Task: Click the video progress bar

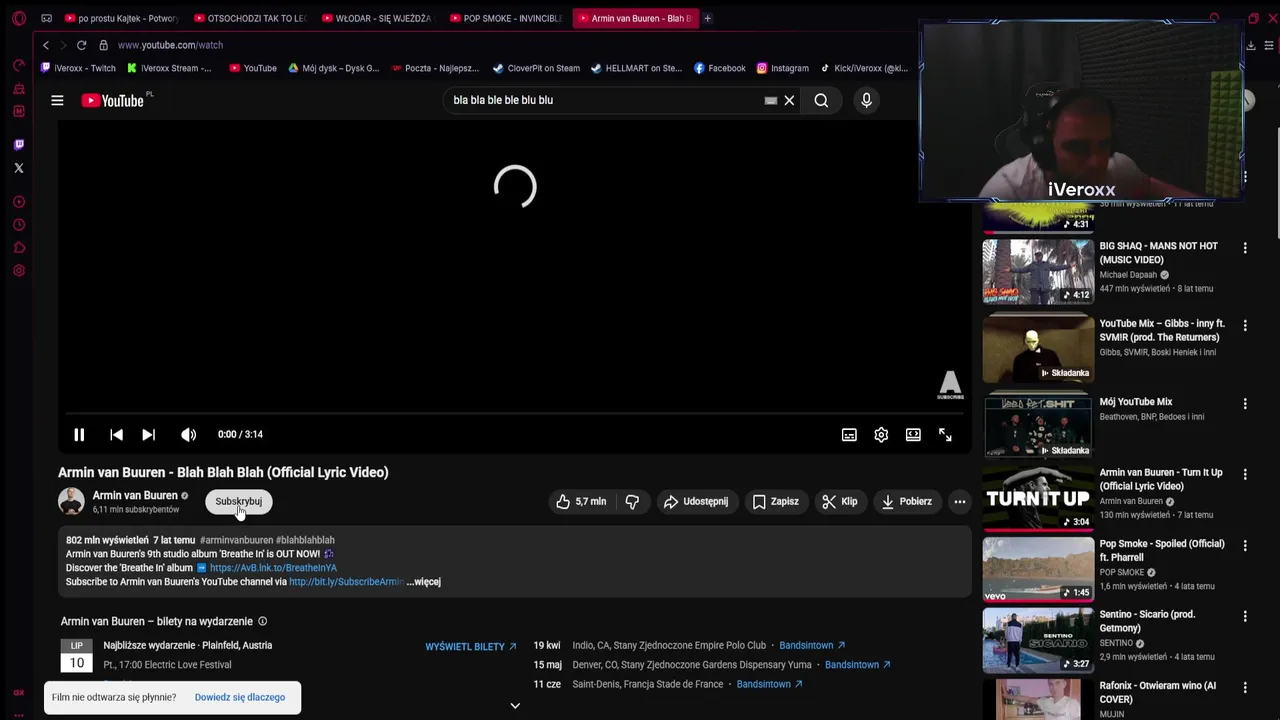Action: (x=514, y=412)
